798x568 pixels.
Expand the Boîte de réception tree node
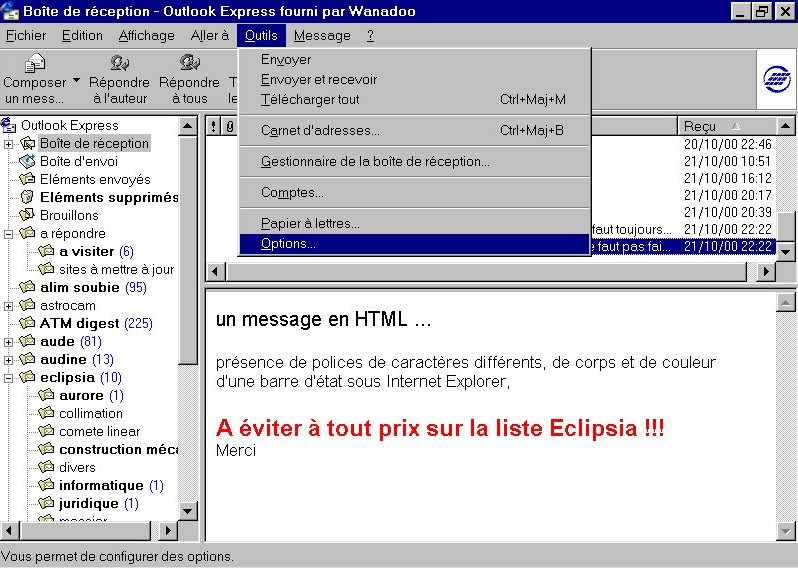9,144
